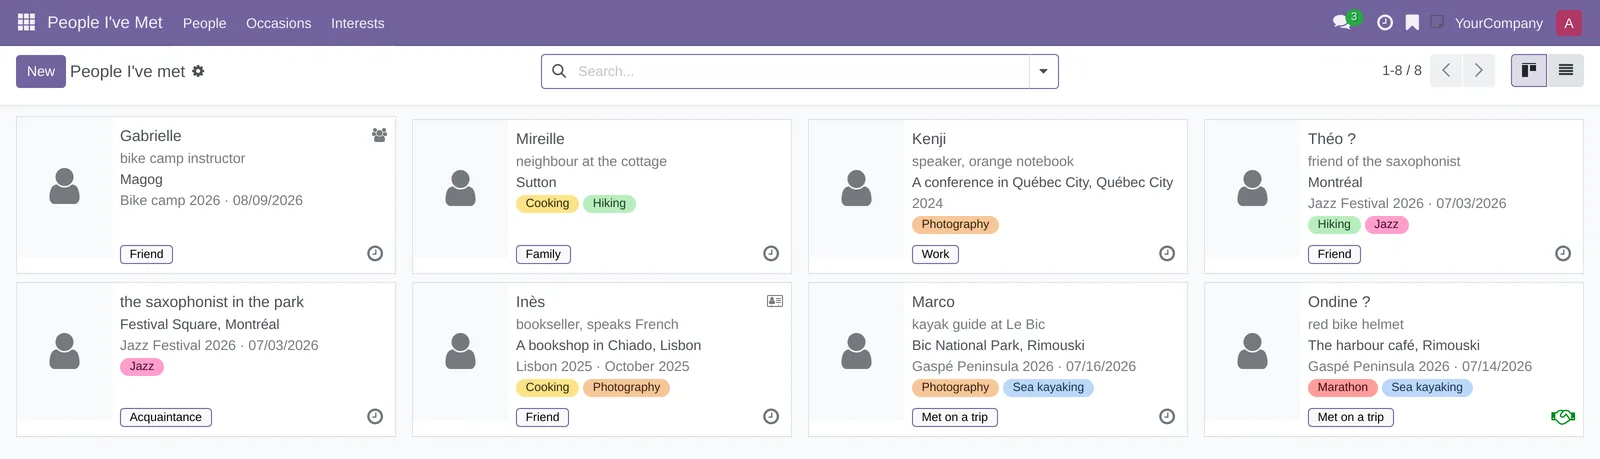The height and width of the screenshot is (459, 1600).
Task: Click the Sea kayaking tag on Marco card
Action: point(1048,387)
